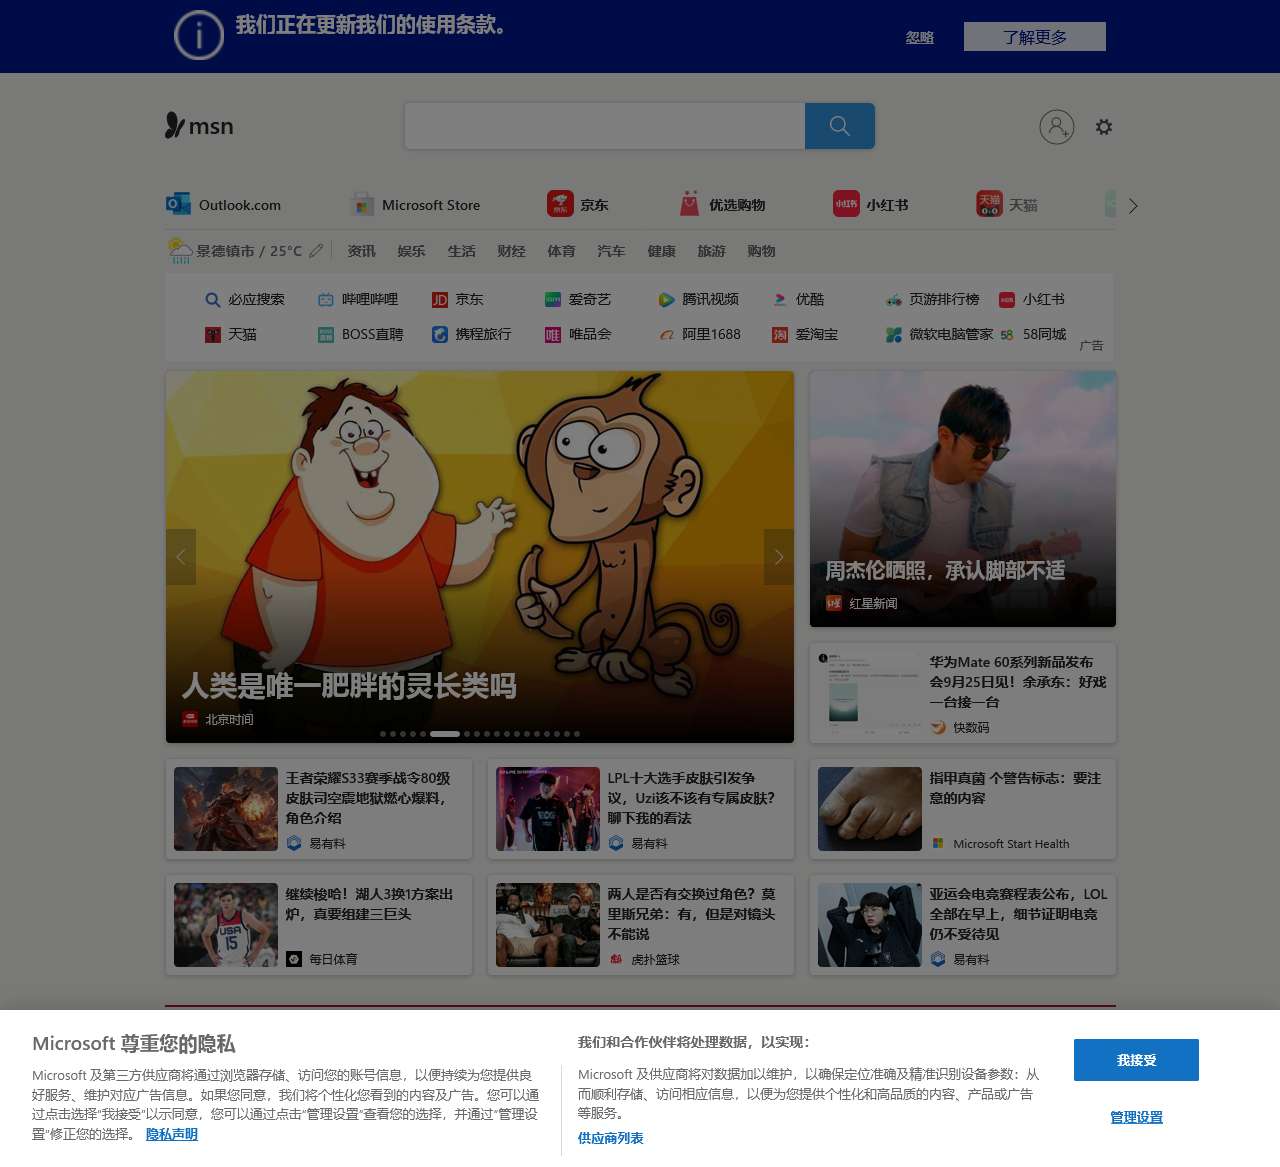Open the 优选购物 shopping bag icon

tap(689, 204)
